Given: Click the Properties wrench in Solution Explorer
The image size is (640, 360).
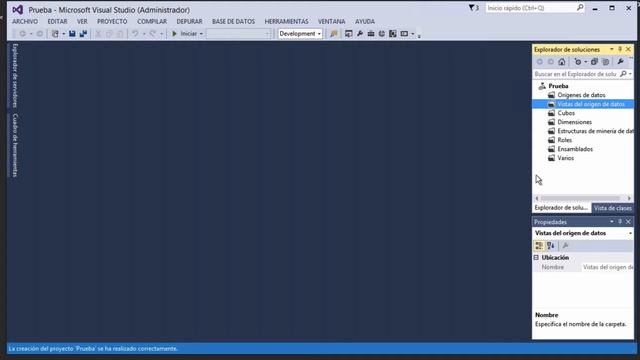Looking at the screenshot, I should pyautogui.click(x=620, y=62).
